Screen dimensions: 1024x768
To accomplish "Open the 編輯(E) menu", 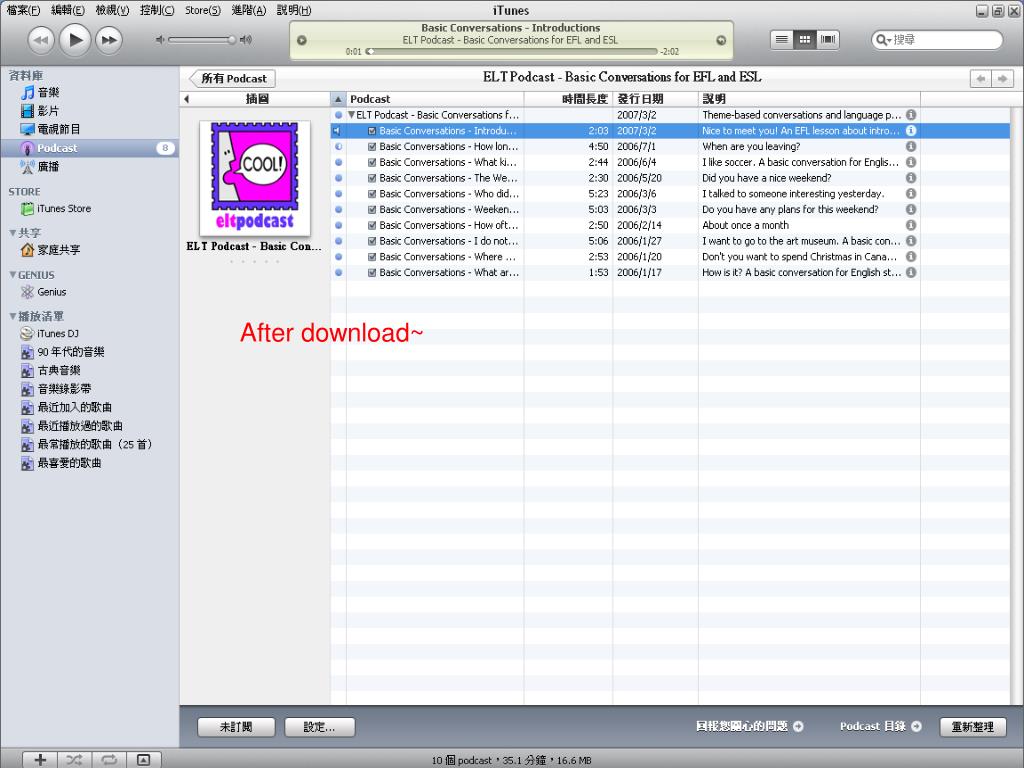I will click(68, 10).
